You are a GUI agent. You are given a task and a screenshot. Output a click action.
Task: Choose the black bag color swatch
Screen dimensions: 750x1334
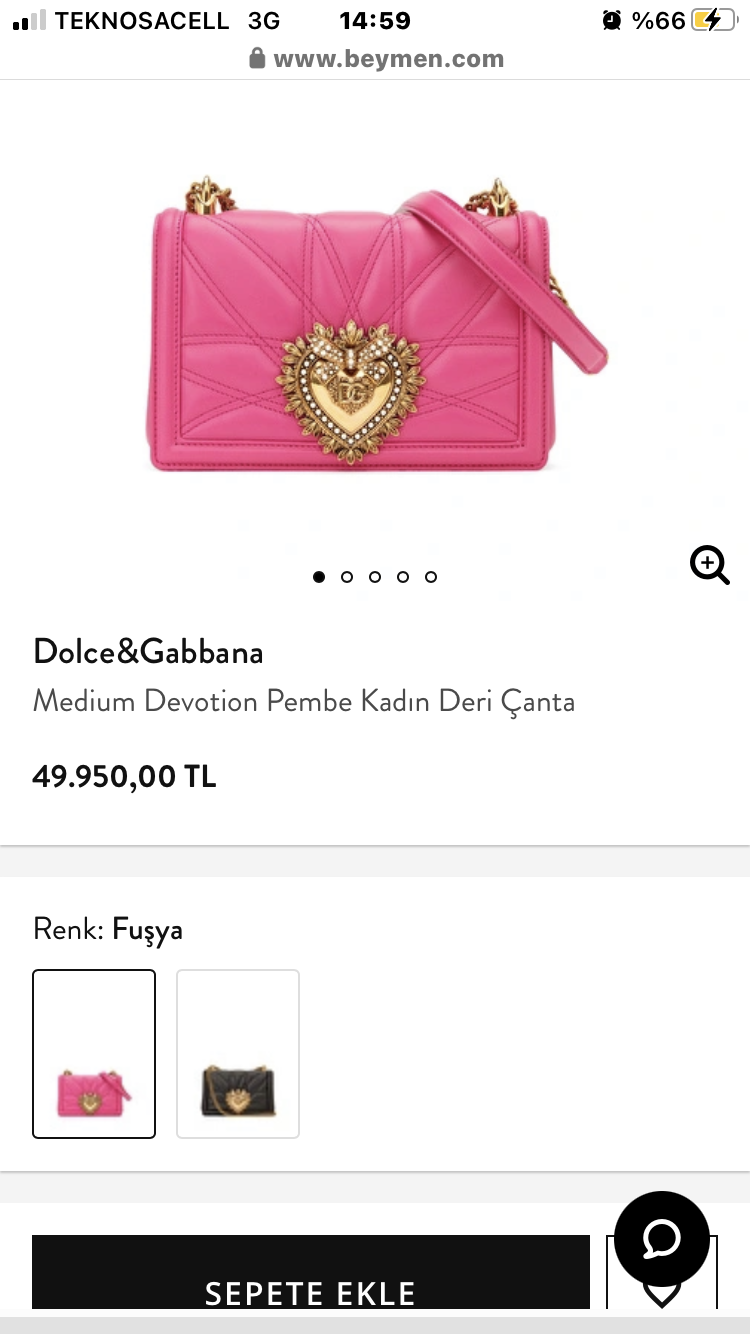238,1054
